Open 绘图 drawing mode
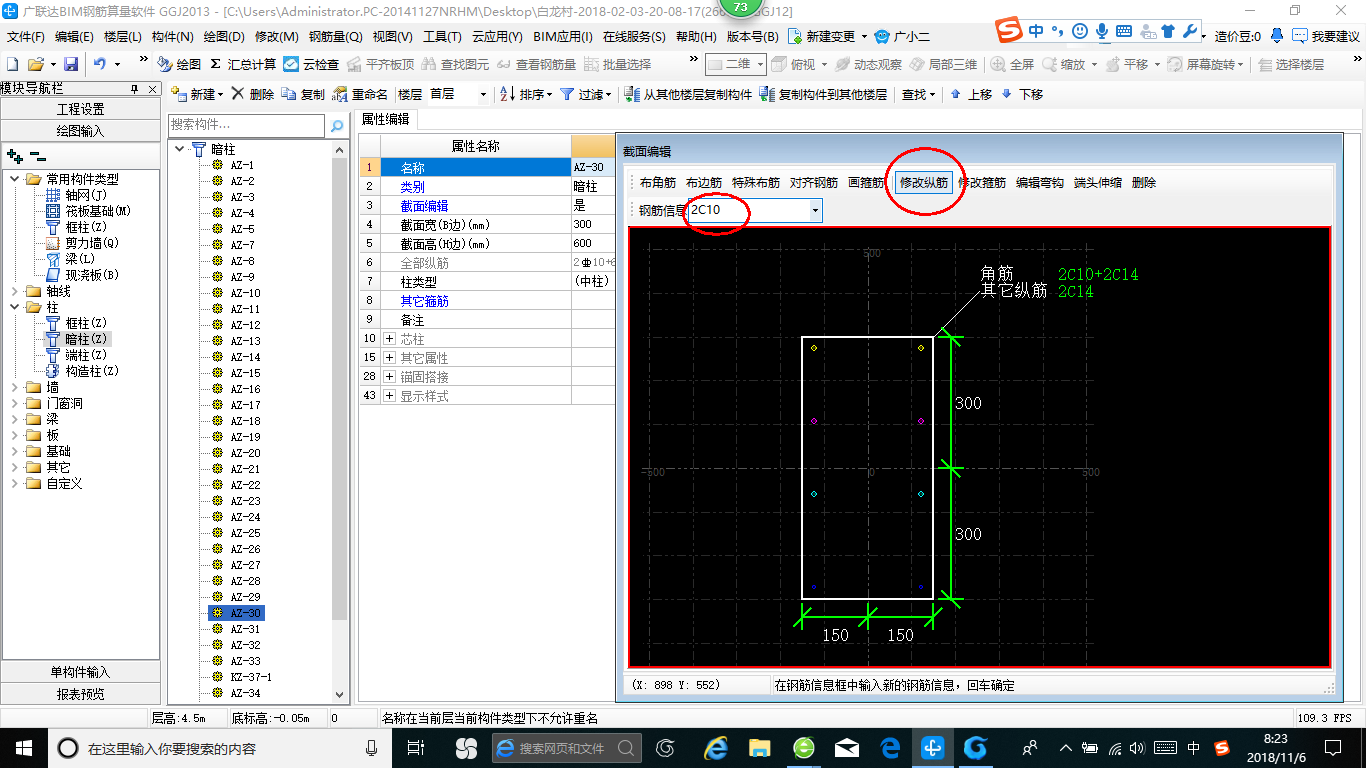Screen dimensions: 1366x768 click(x=179, y=64)
